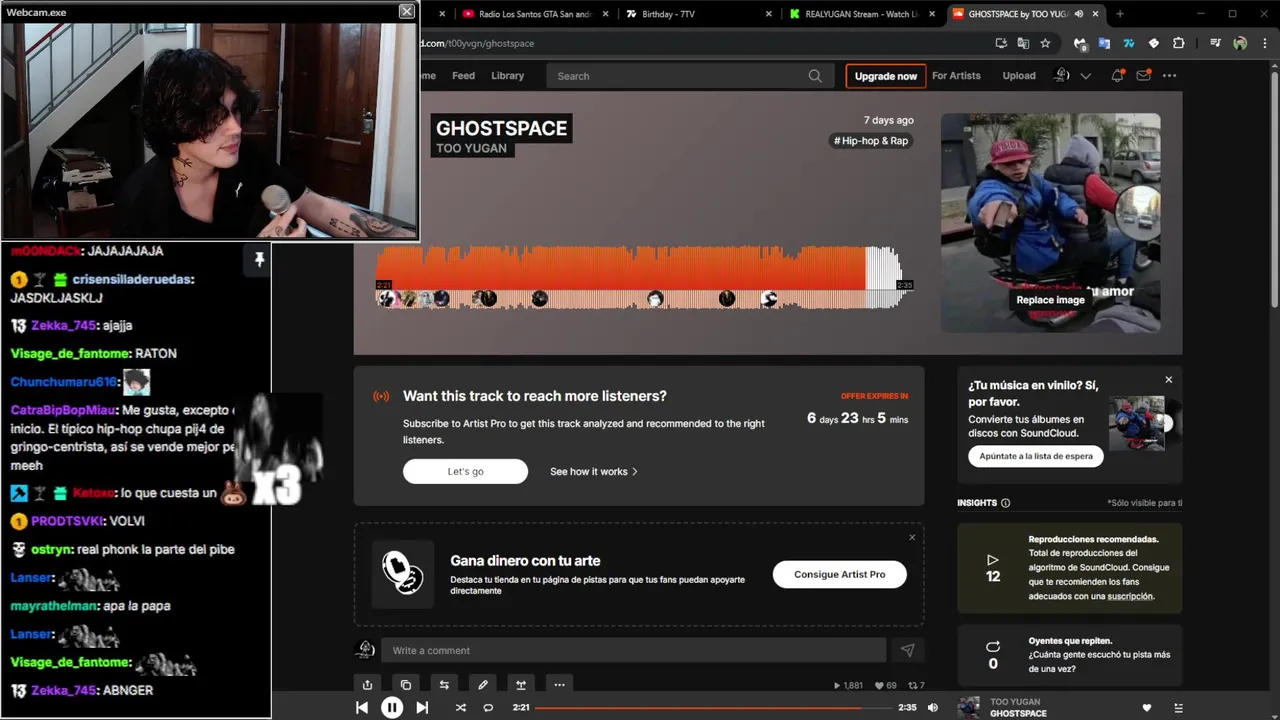Click the Reproducciones recomendadas insight card

pos(1069,568)
